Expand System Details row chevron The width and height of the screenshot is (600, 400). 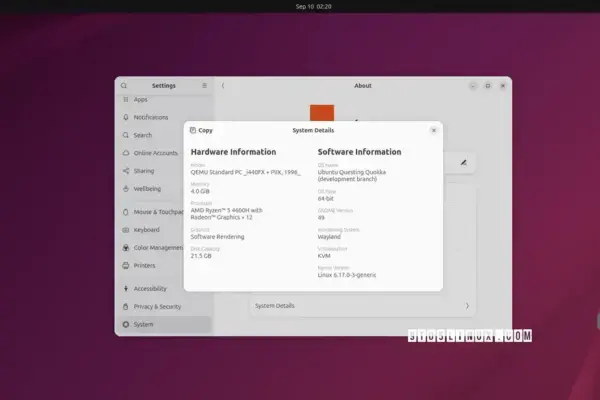point(467,305)
